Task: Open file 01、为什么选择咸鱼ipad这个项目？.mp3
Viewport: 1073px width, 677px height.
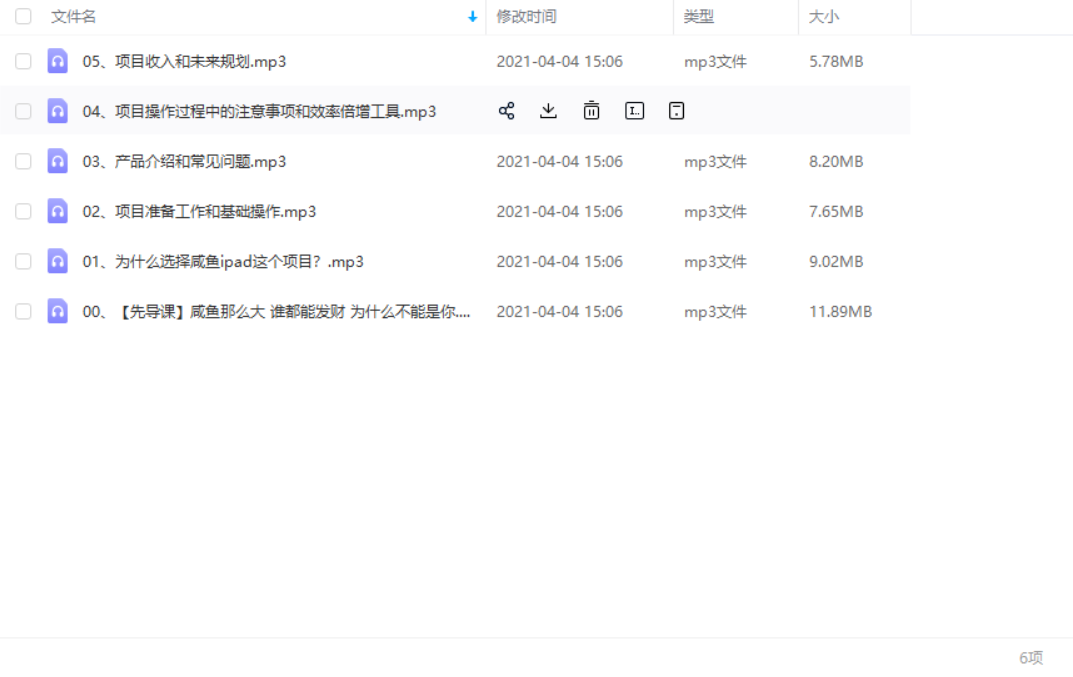Action: [223, 261]
